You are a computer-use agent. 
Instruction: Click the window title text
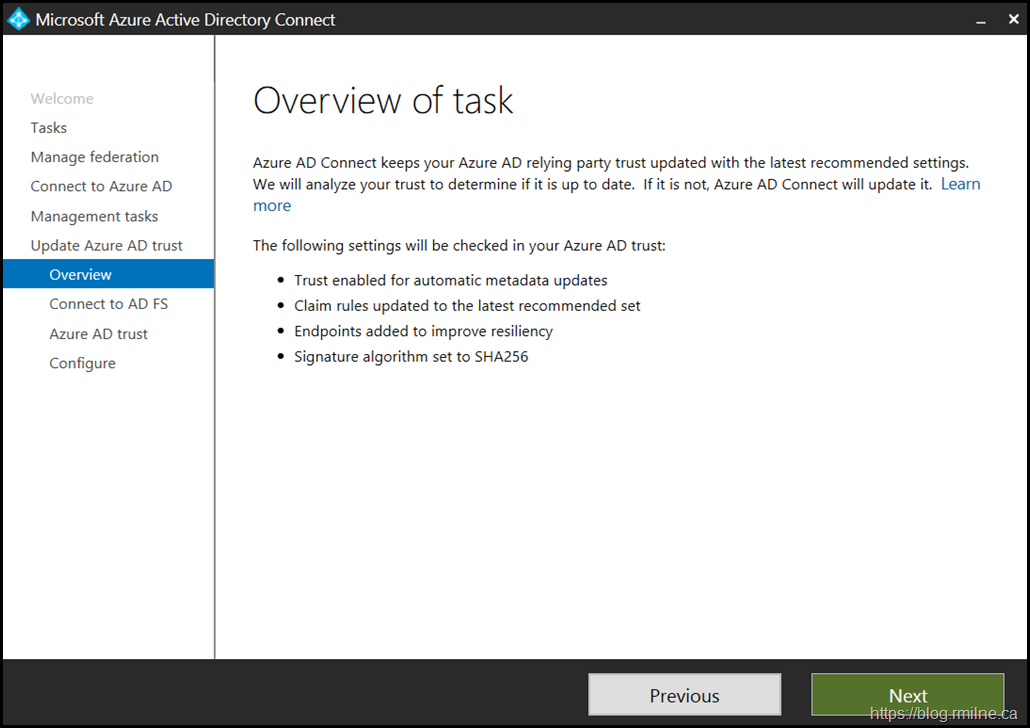(185, 19)
